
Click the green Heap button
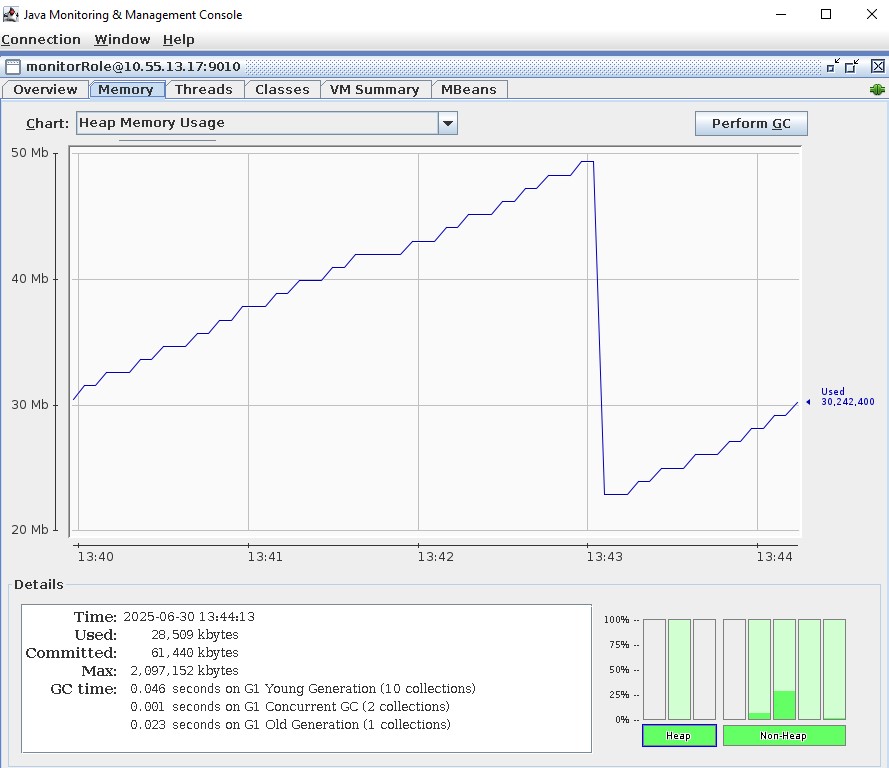click(x=678, y=736)
